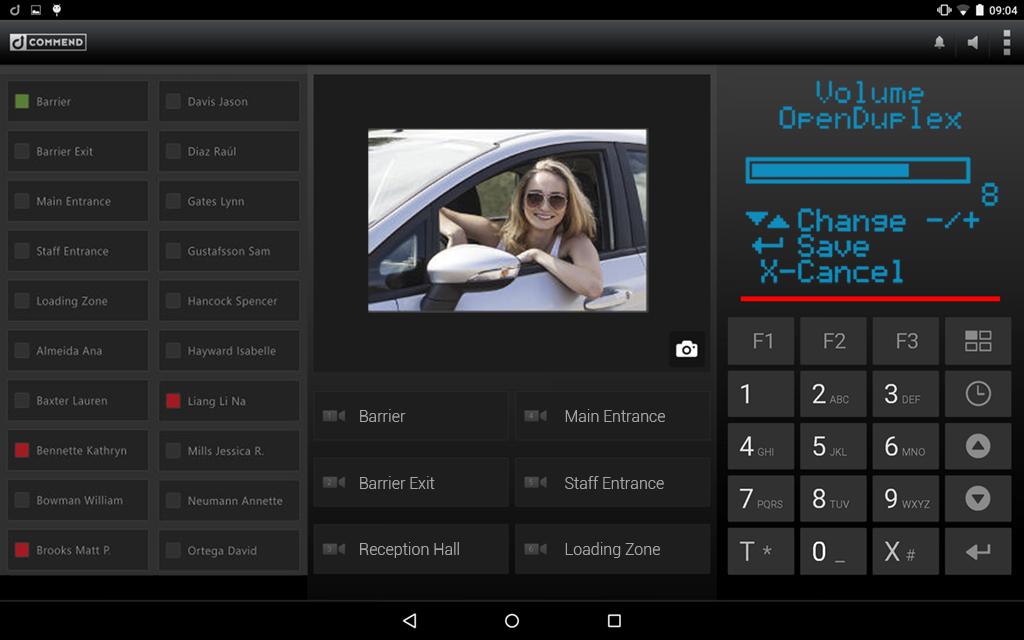Tap the X hash cancel key
Screen dimensions: 1024x640
(906, 552)
